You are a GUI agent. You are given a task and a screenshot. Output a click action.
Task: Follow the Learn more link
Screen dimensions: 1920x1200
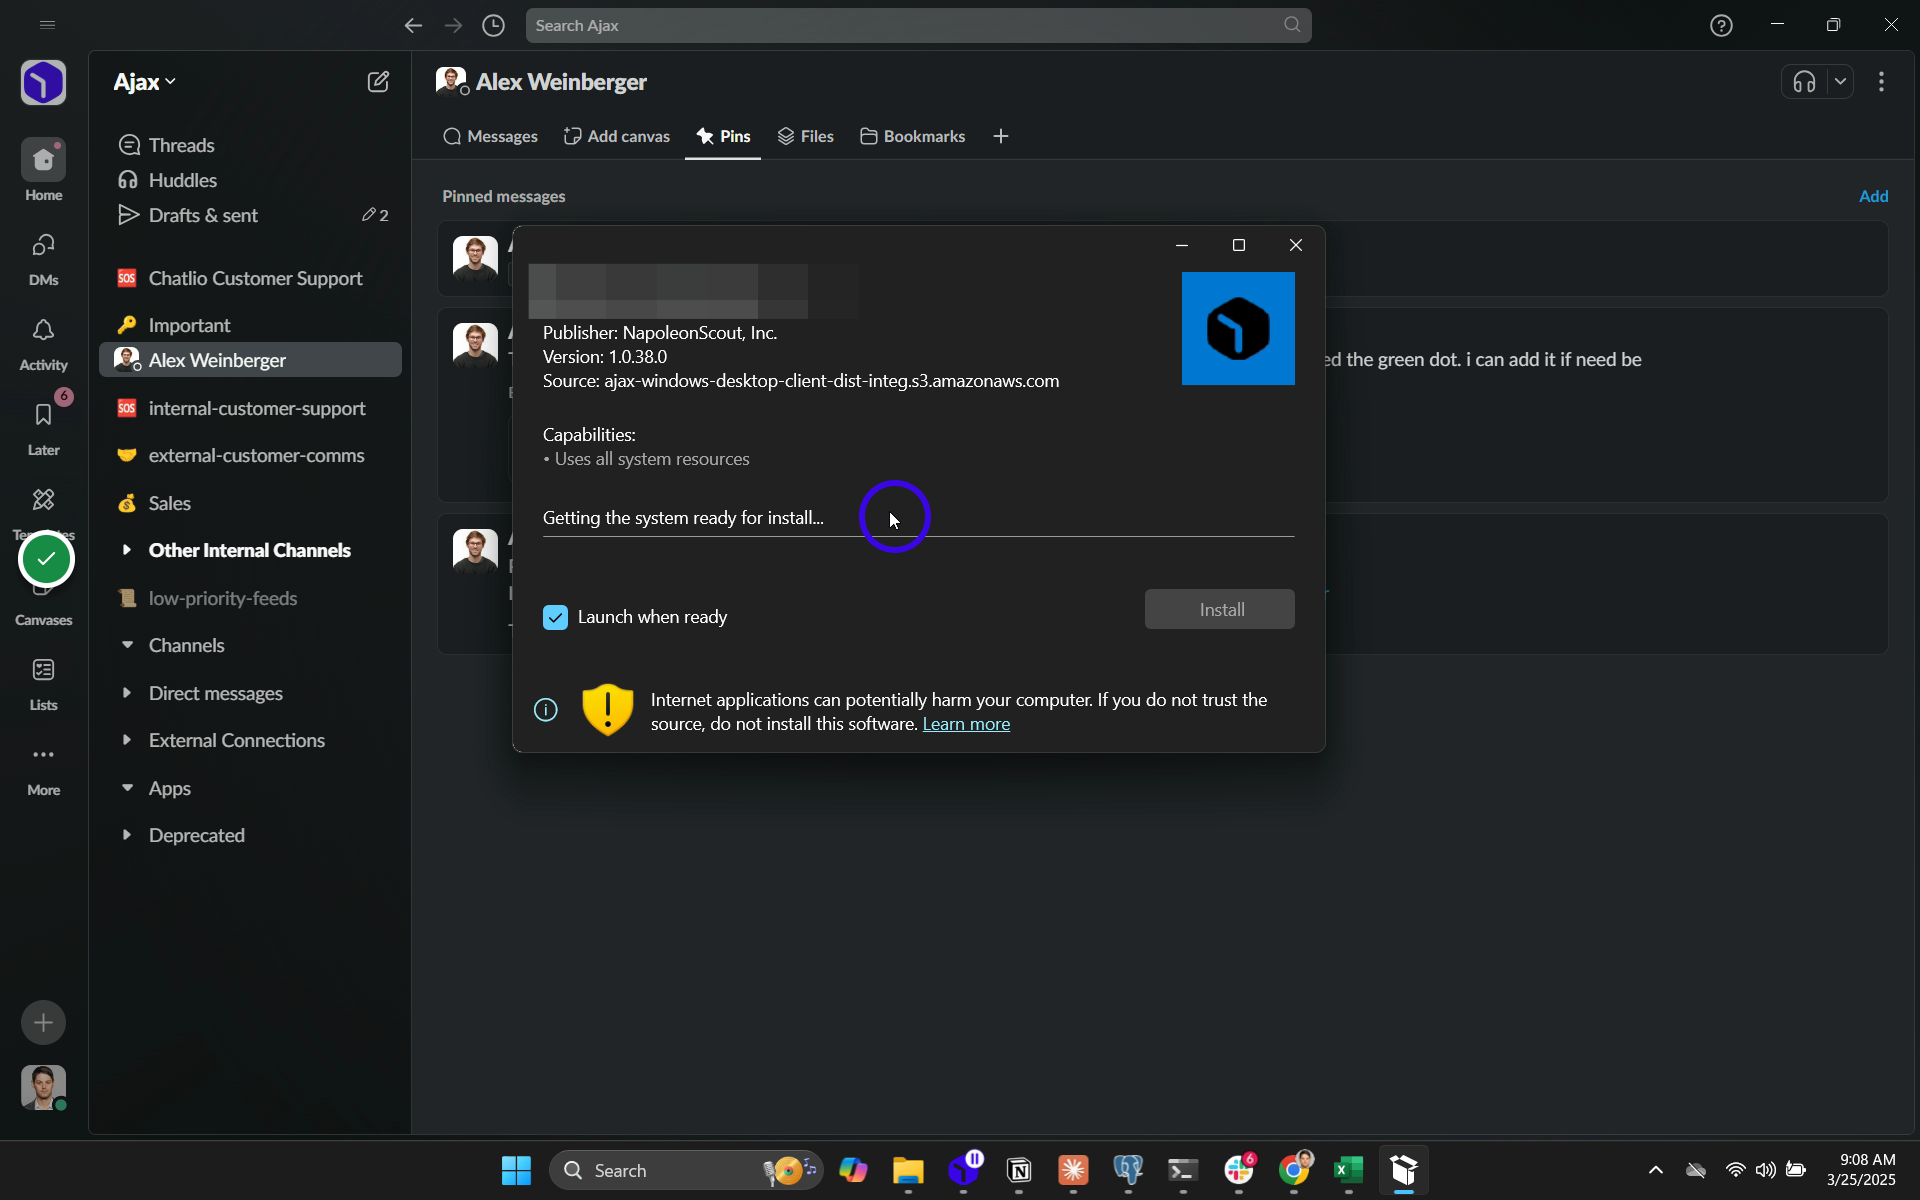tap(966, 724)
